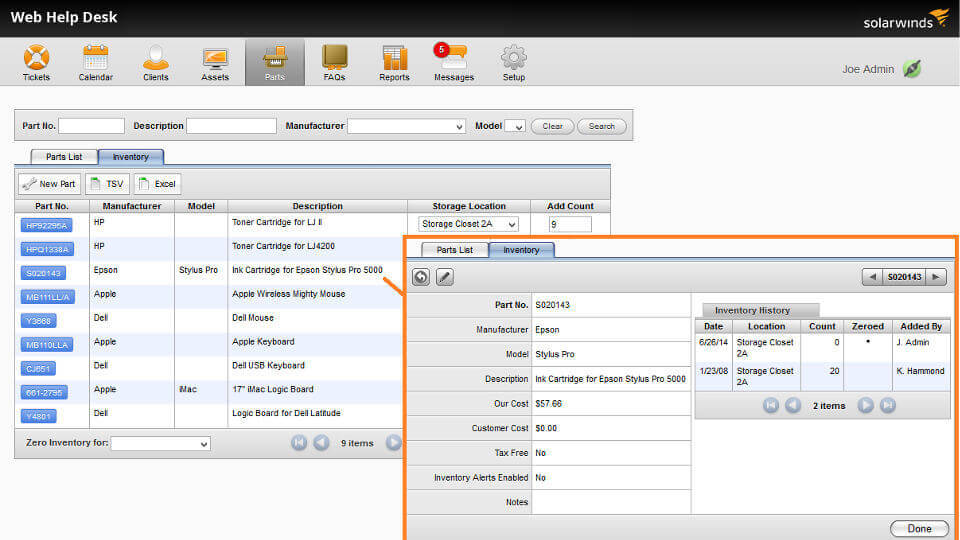Select the Parts section icon
Image resolution: width=960 pixels, height=540 pixels.
coord(275,62)
